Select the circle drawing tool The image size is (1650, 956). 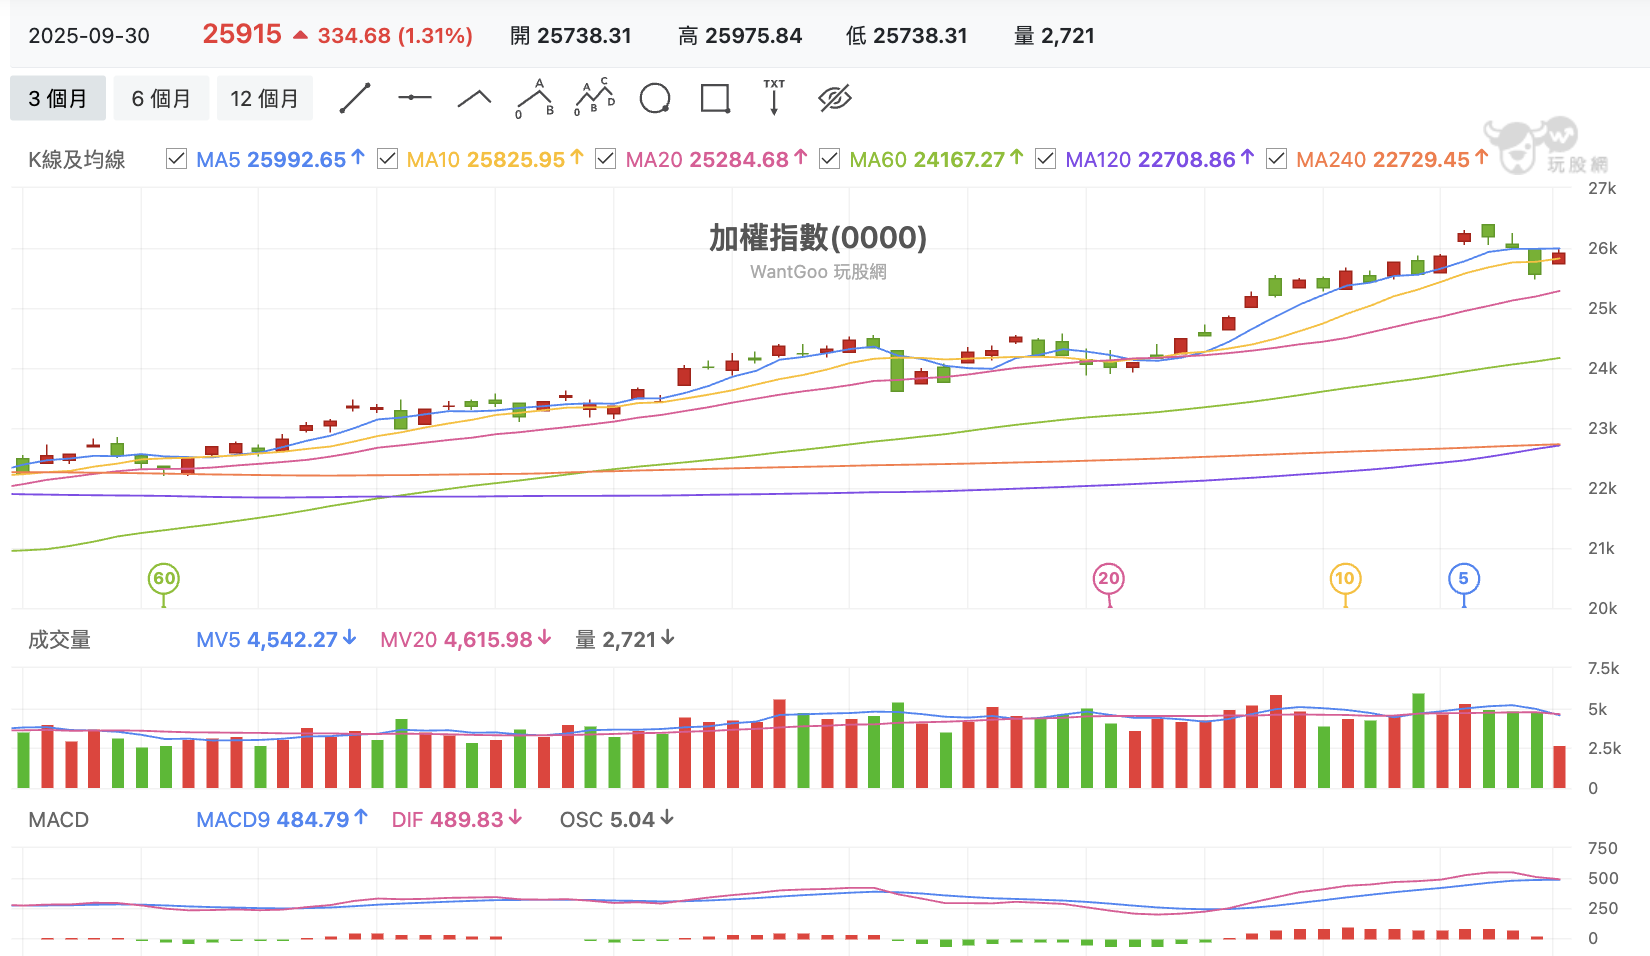[x=655, y=98]
